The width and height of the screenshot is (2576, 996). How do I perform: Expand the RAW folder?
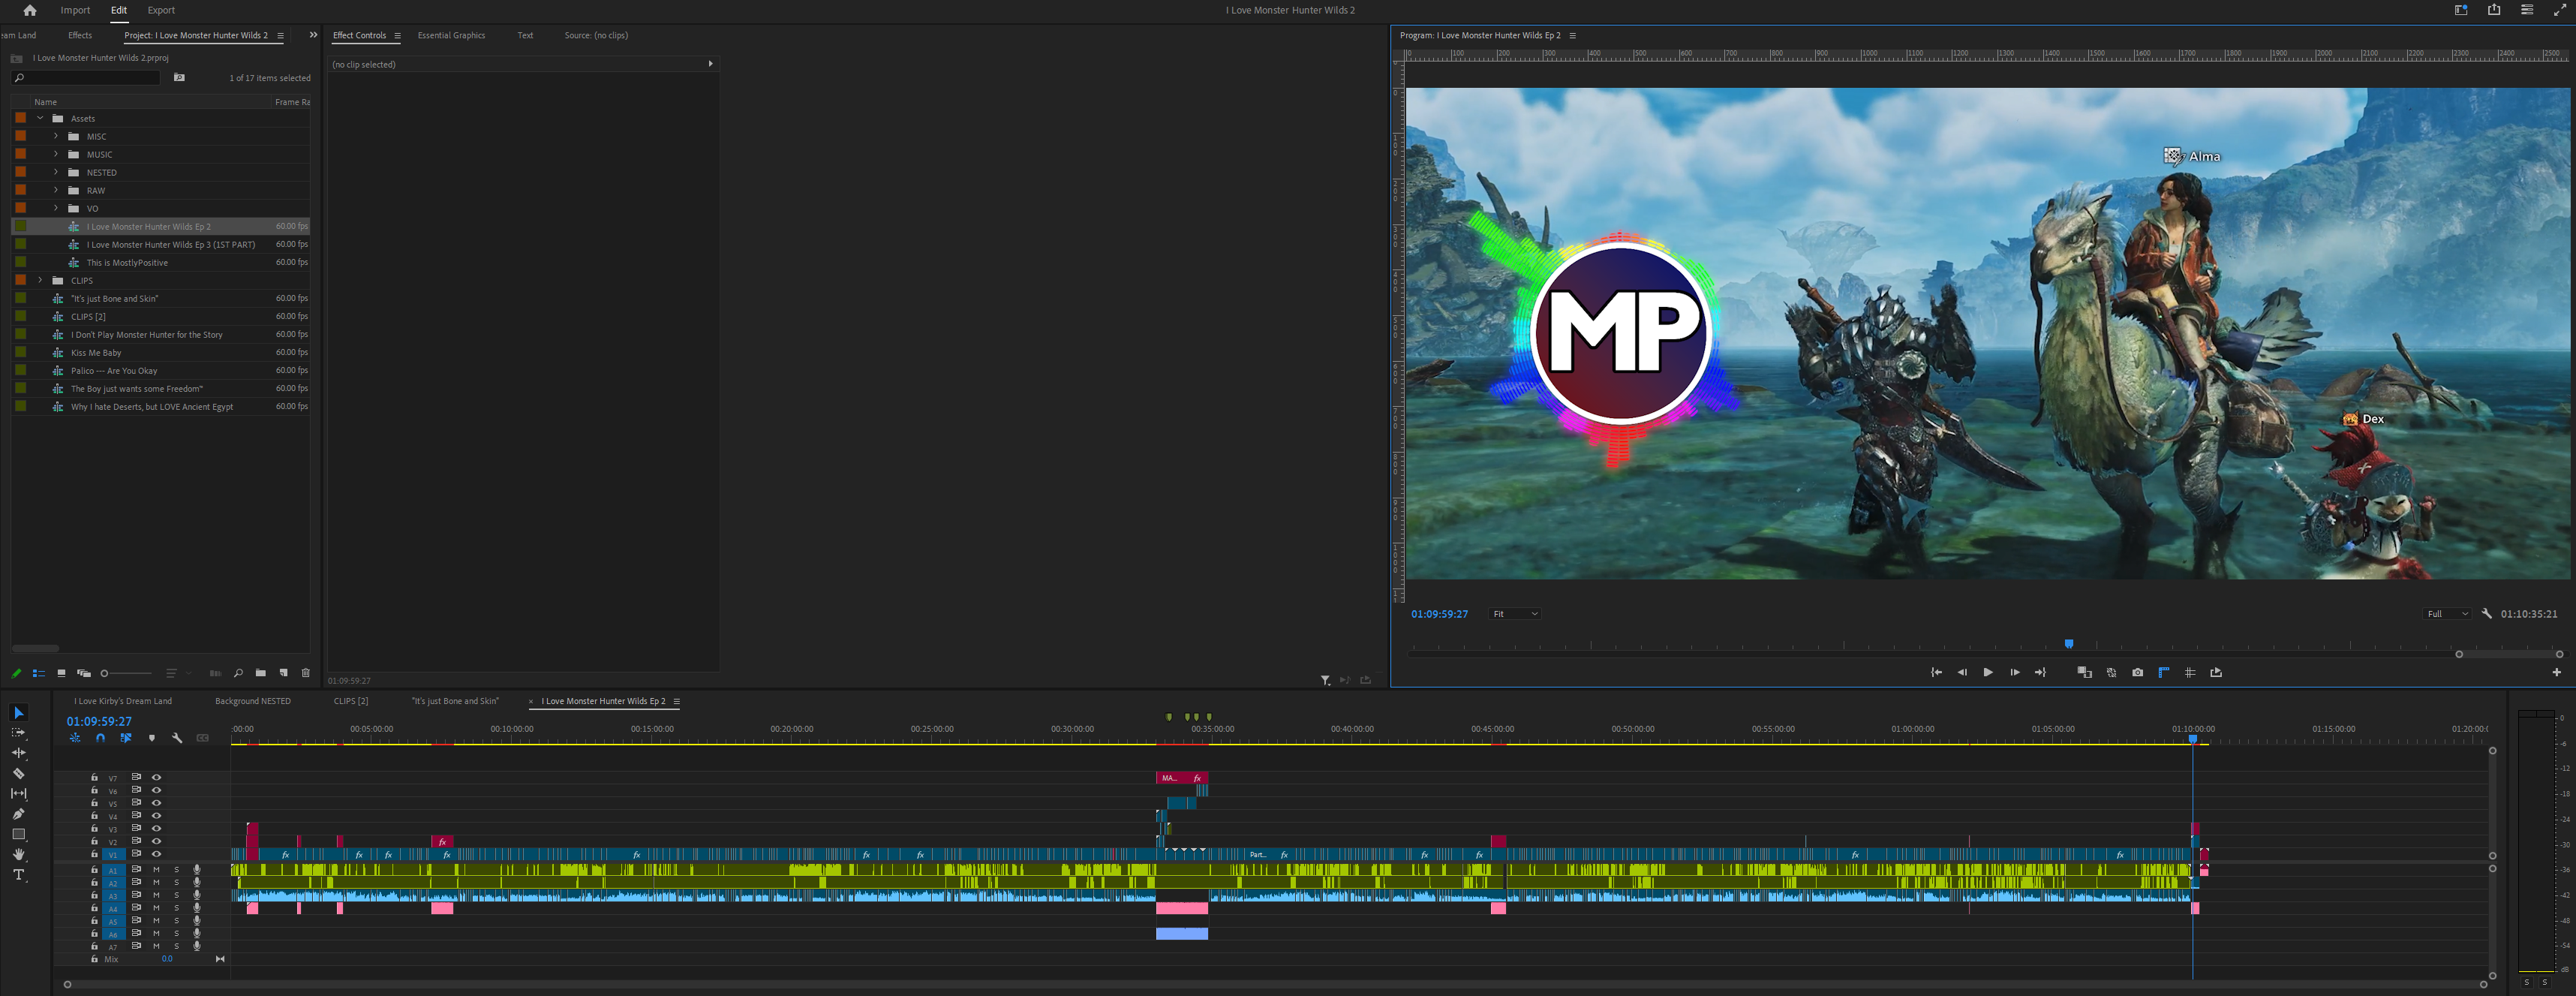pyautogui.click(x=56, y=190)
